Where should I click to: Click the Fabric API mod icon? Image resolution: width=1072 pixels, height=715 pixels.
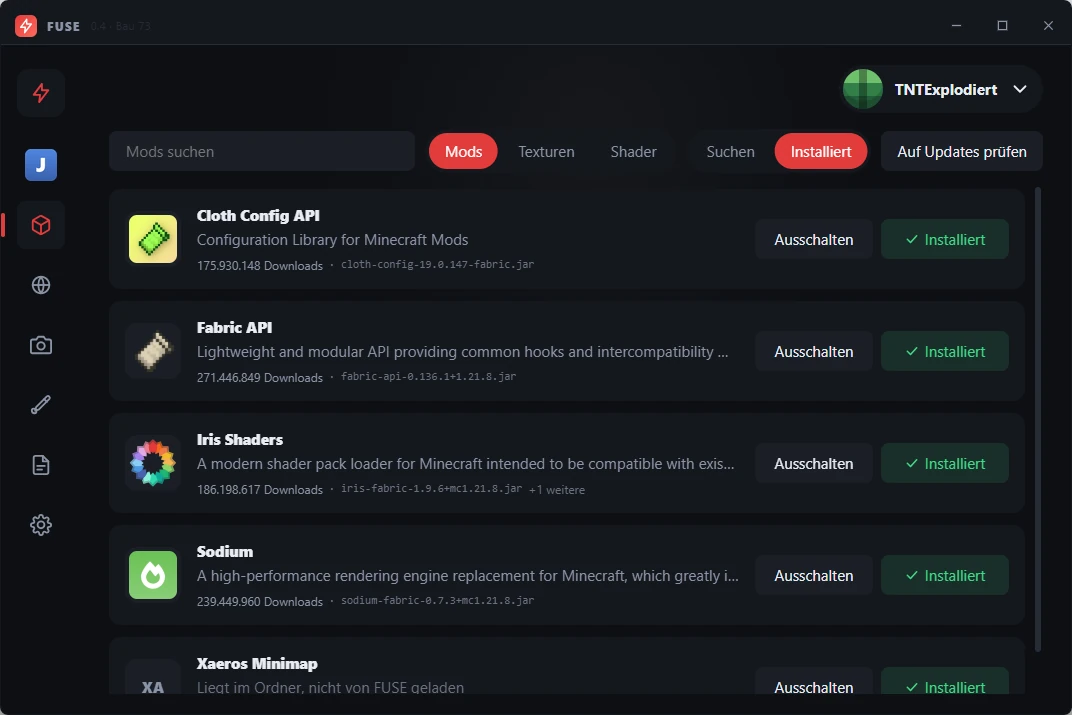(x=153, y=351)
